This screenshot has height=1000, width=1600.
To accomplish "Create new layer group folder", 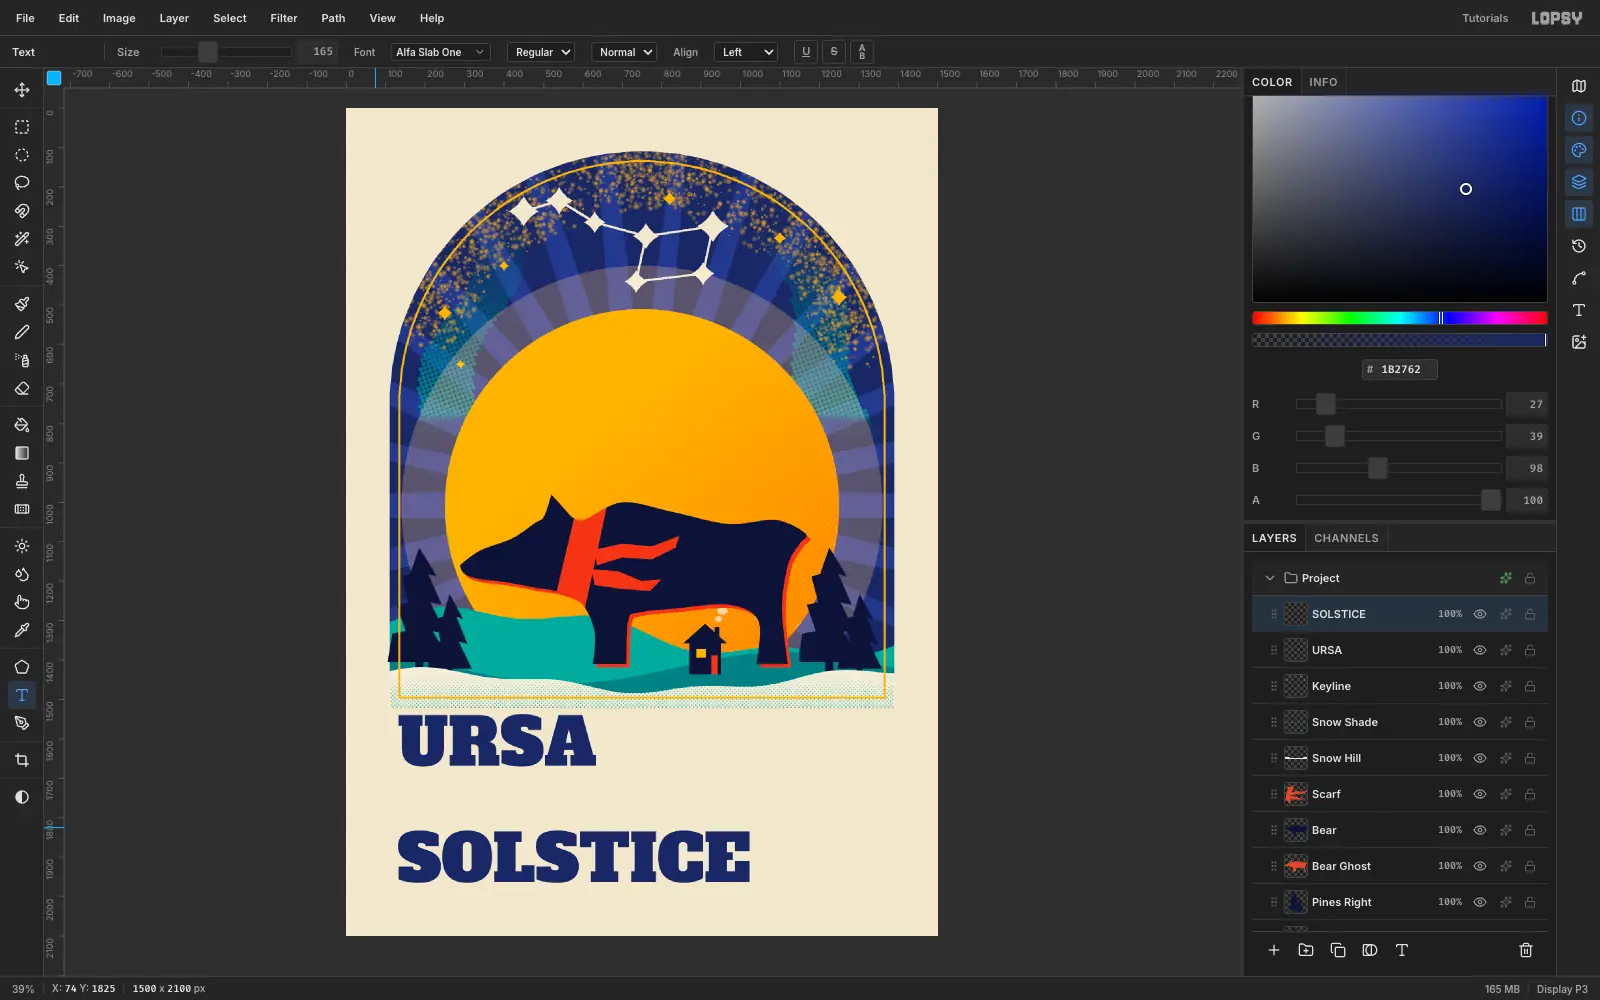I will (1306, 950).
